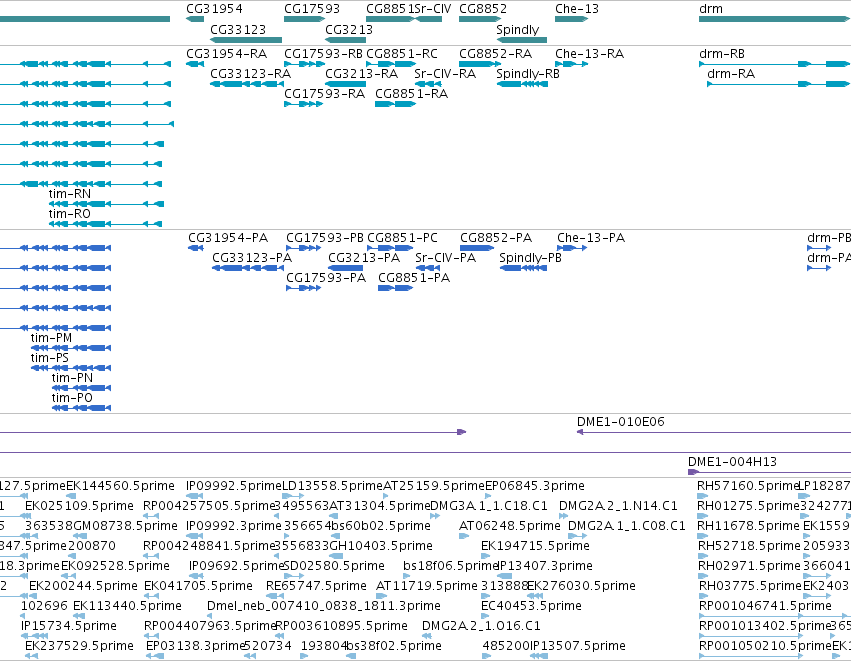This screenshot has height=661, width=851.
Task: Click the CG3213-PA protein label
Action: (x=364, y=258)
